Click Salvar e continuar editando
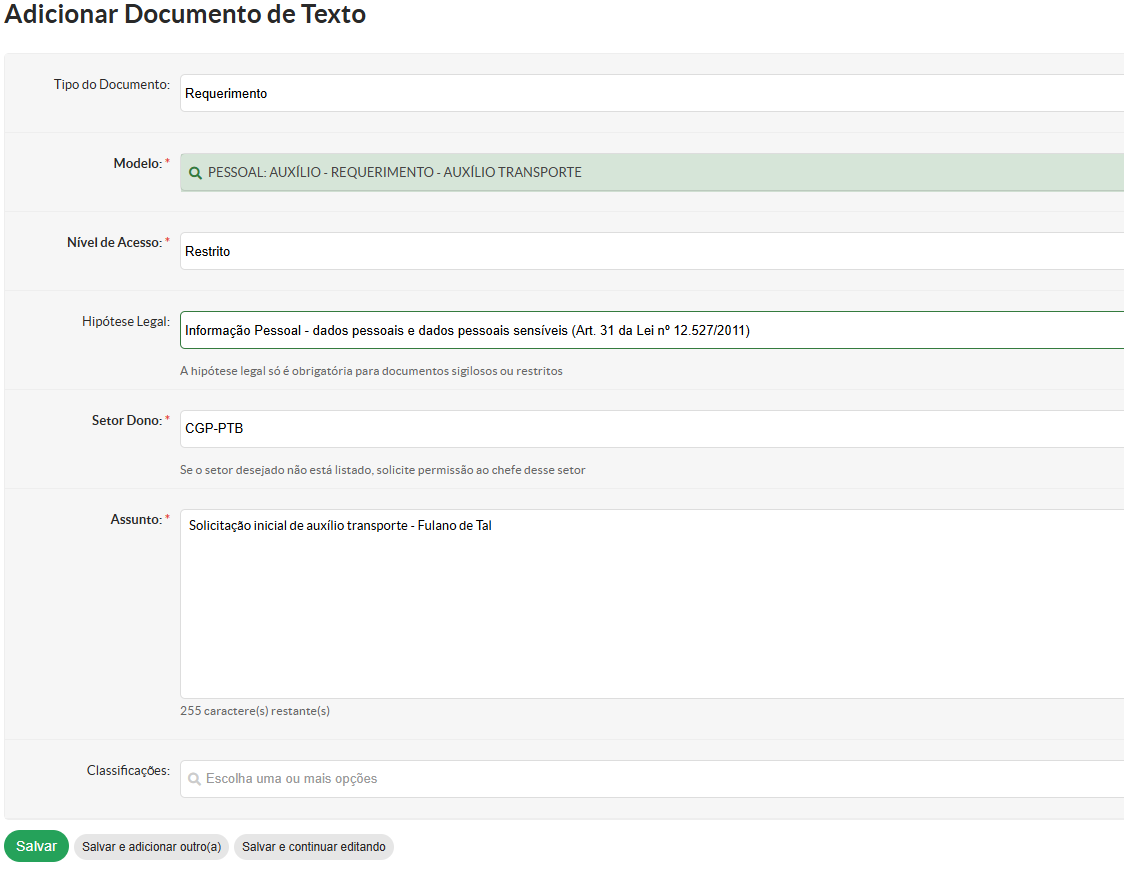The image size is (1124, 882). coord(314,847)
